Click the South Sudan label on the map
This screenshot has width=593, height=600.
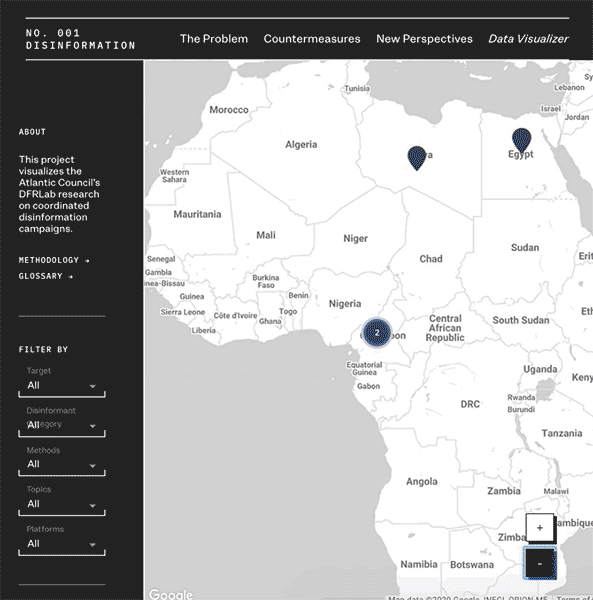click(x=521, y=320)
